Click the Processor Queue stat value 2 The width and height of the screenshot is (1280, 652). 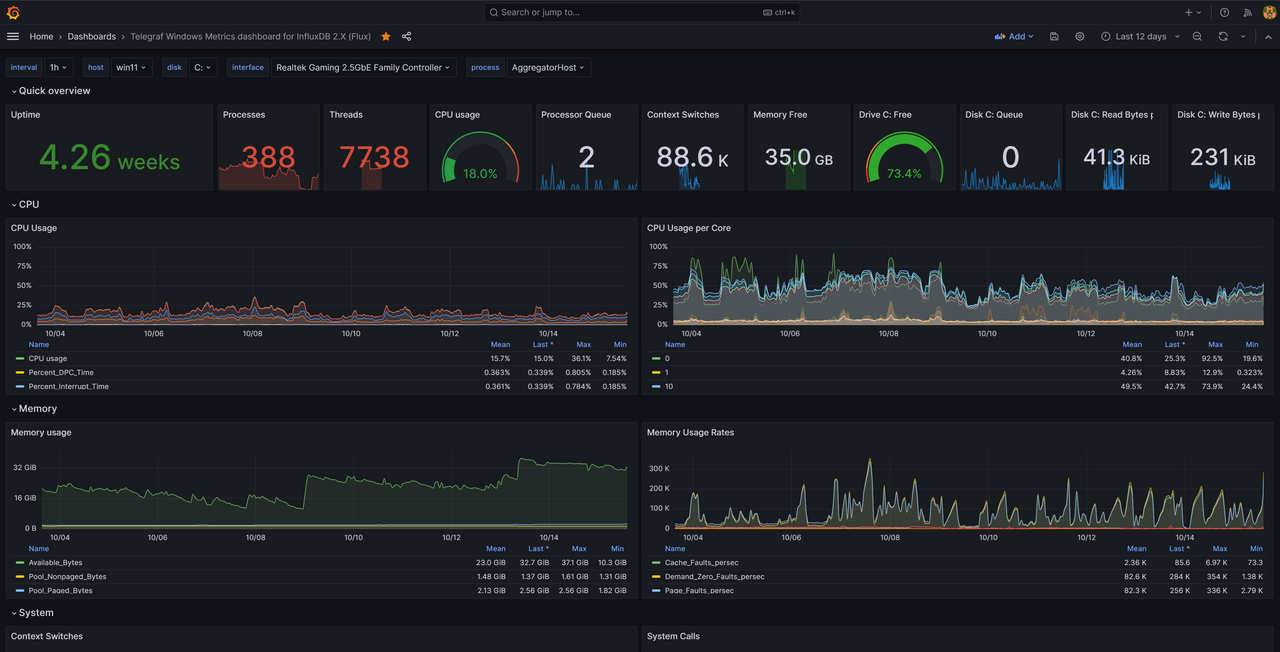pyautogui.click(x=587, y=158)
